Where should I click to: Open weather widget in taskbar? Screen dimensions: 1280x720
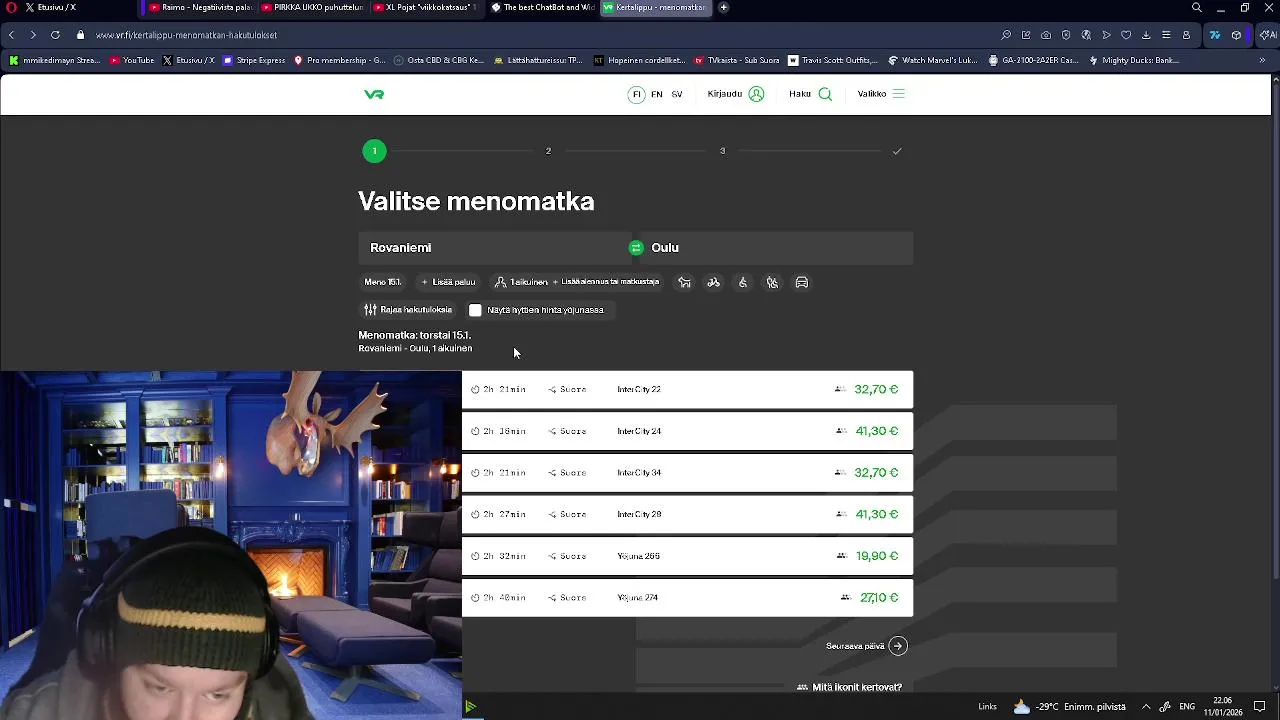[1070, 706]
